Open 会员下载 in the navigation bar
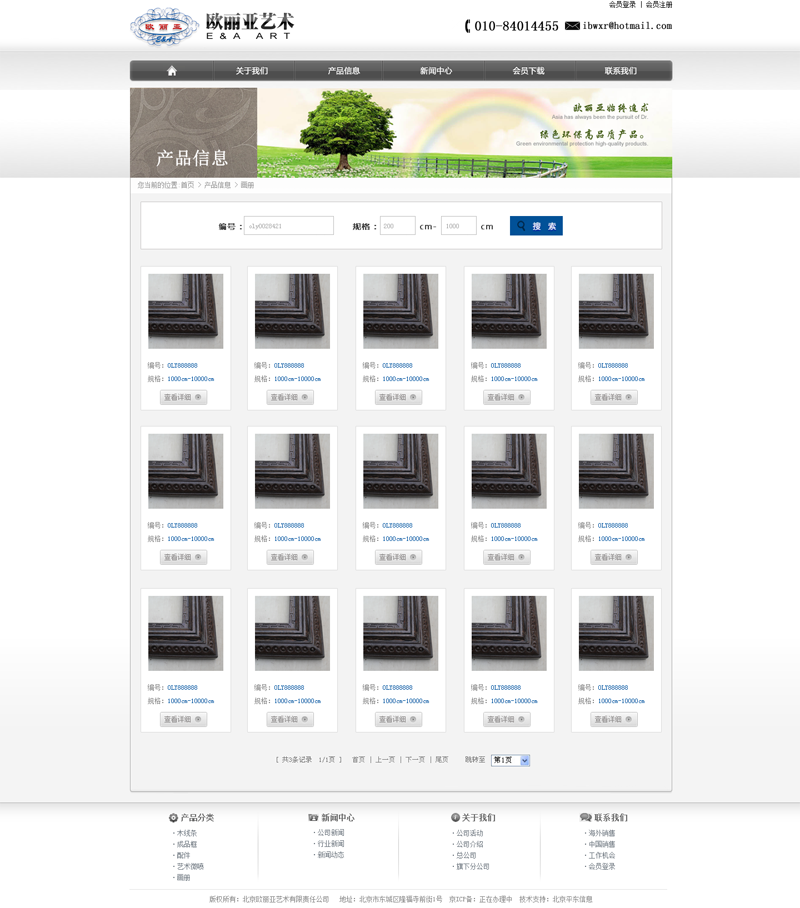 pyautogui.click(x=528, y=71)
